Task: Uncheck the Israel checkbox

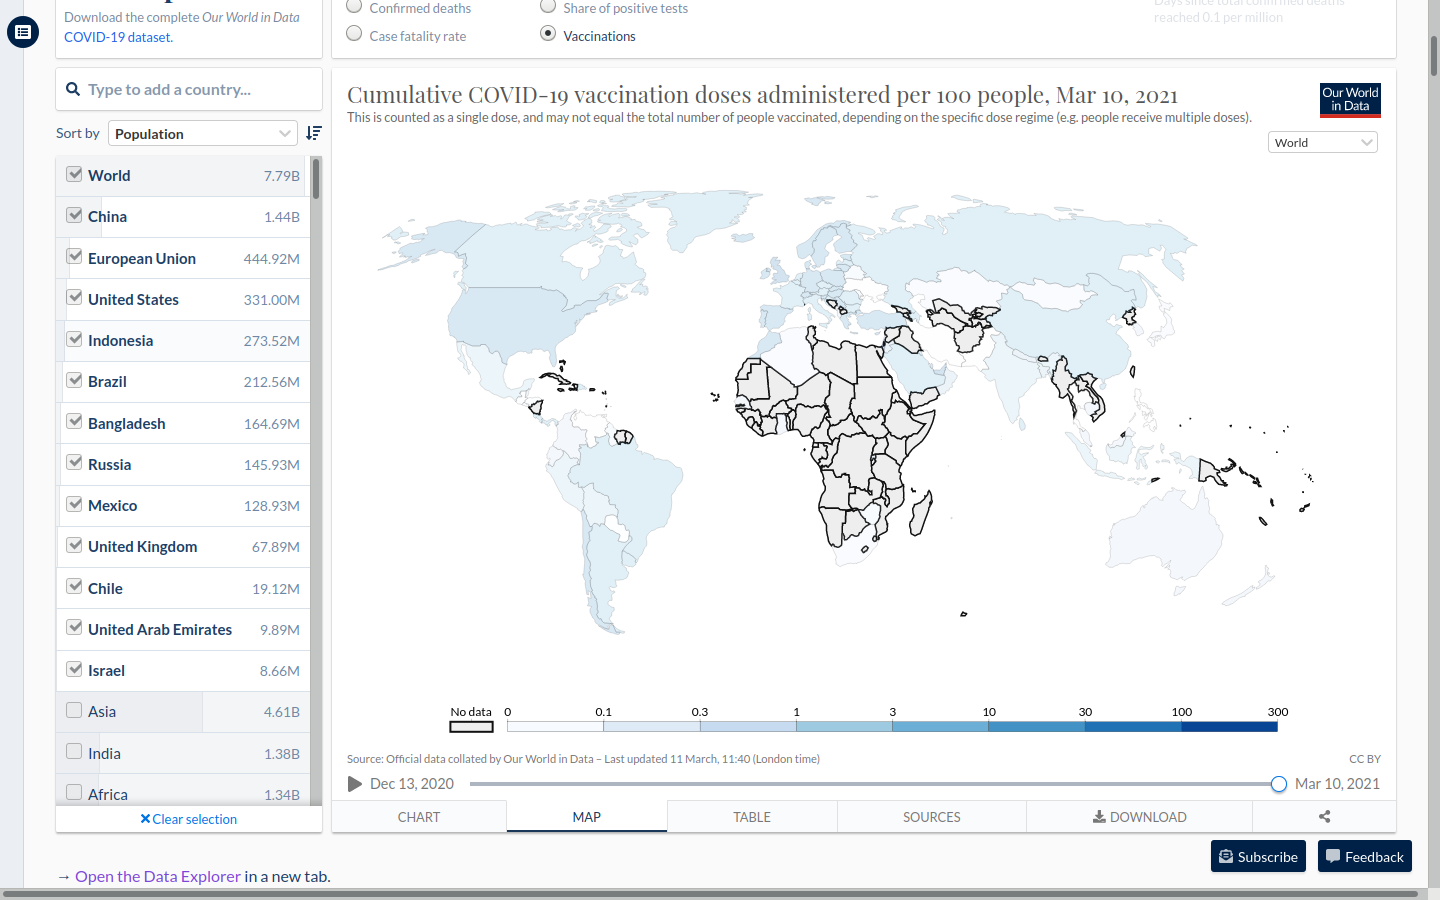Action: [74, 669]
